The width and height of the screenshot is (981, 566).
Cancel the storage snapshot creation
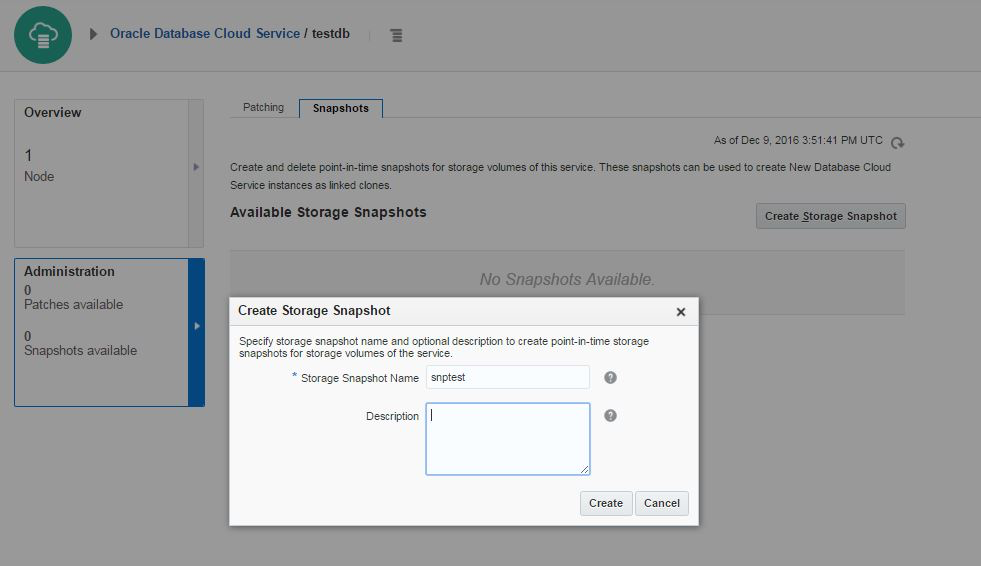coord(661,503)
